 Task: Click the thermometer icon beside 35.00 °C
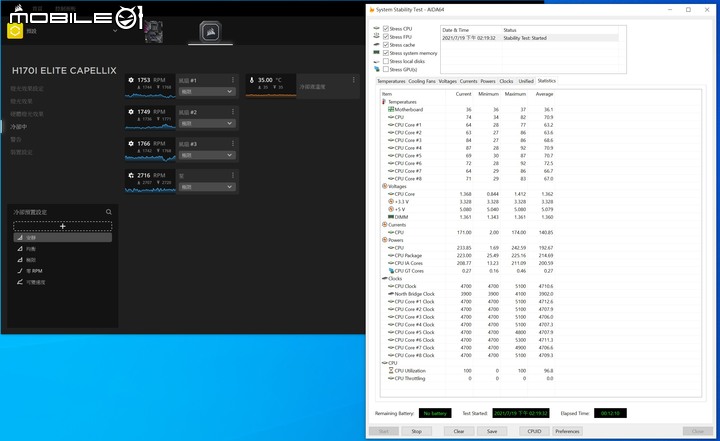tap(252, 80)
